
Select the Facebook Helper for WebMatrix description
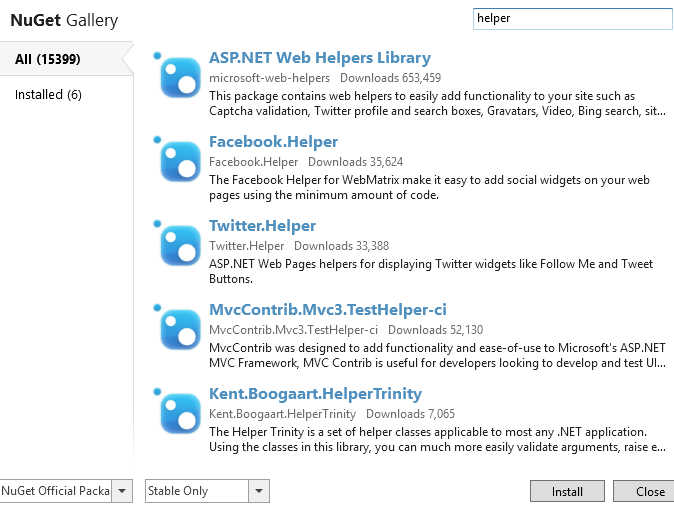[429, 187]
